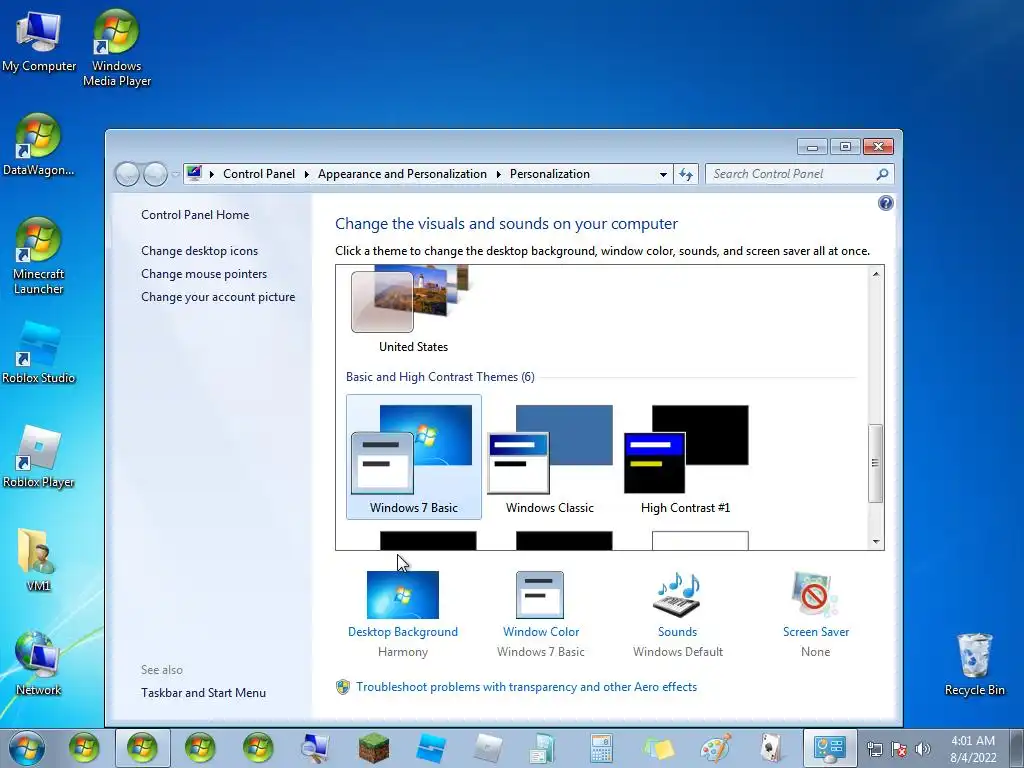Click the Sounds text link

coord(677,632)
